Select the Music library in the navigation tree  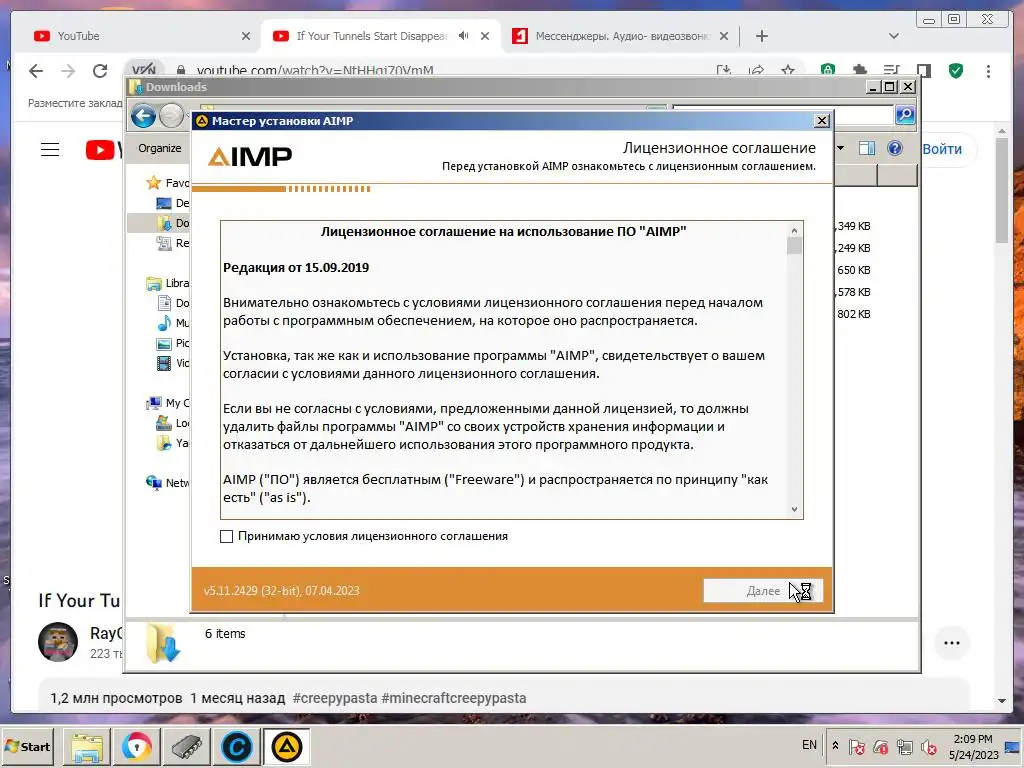coord(174,323)
